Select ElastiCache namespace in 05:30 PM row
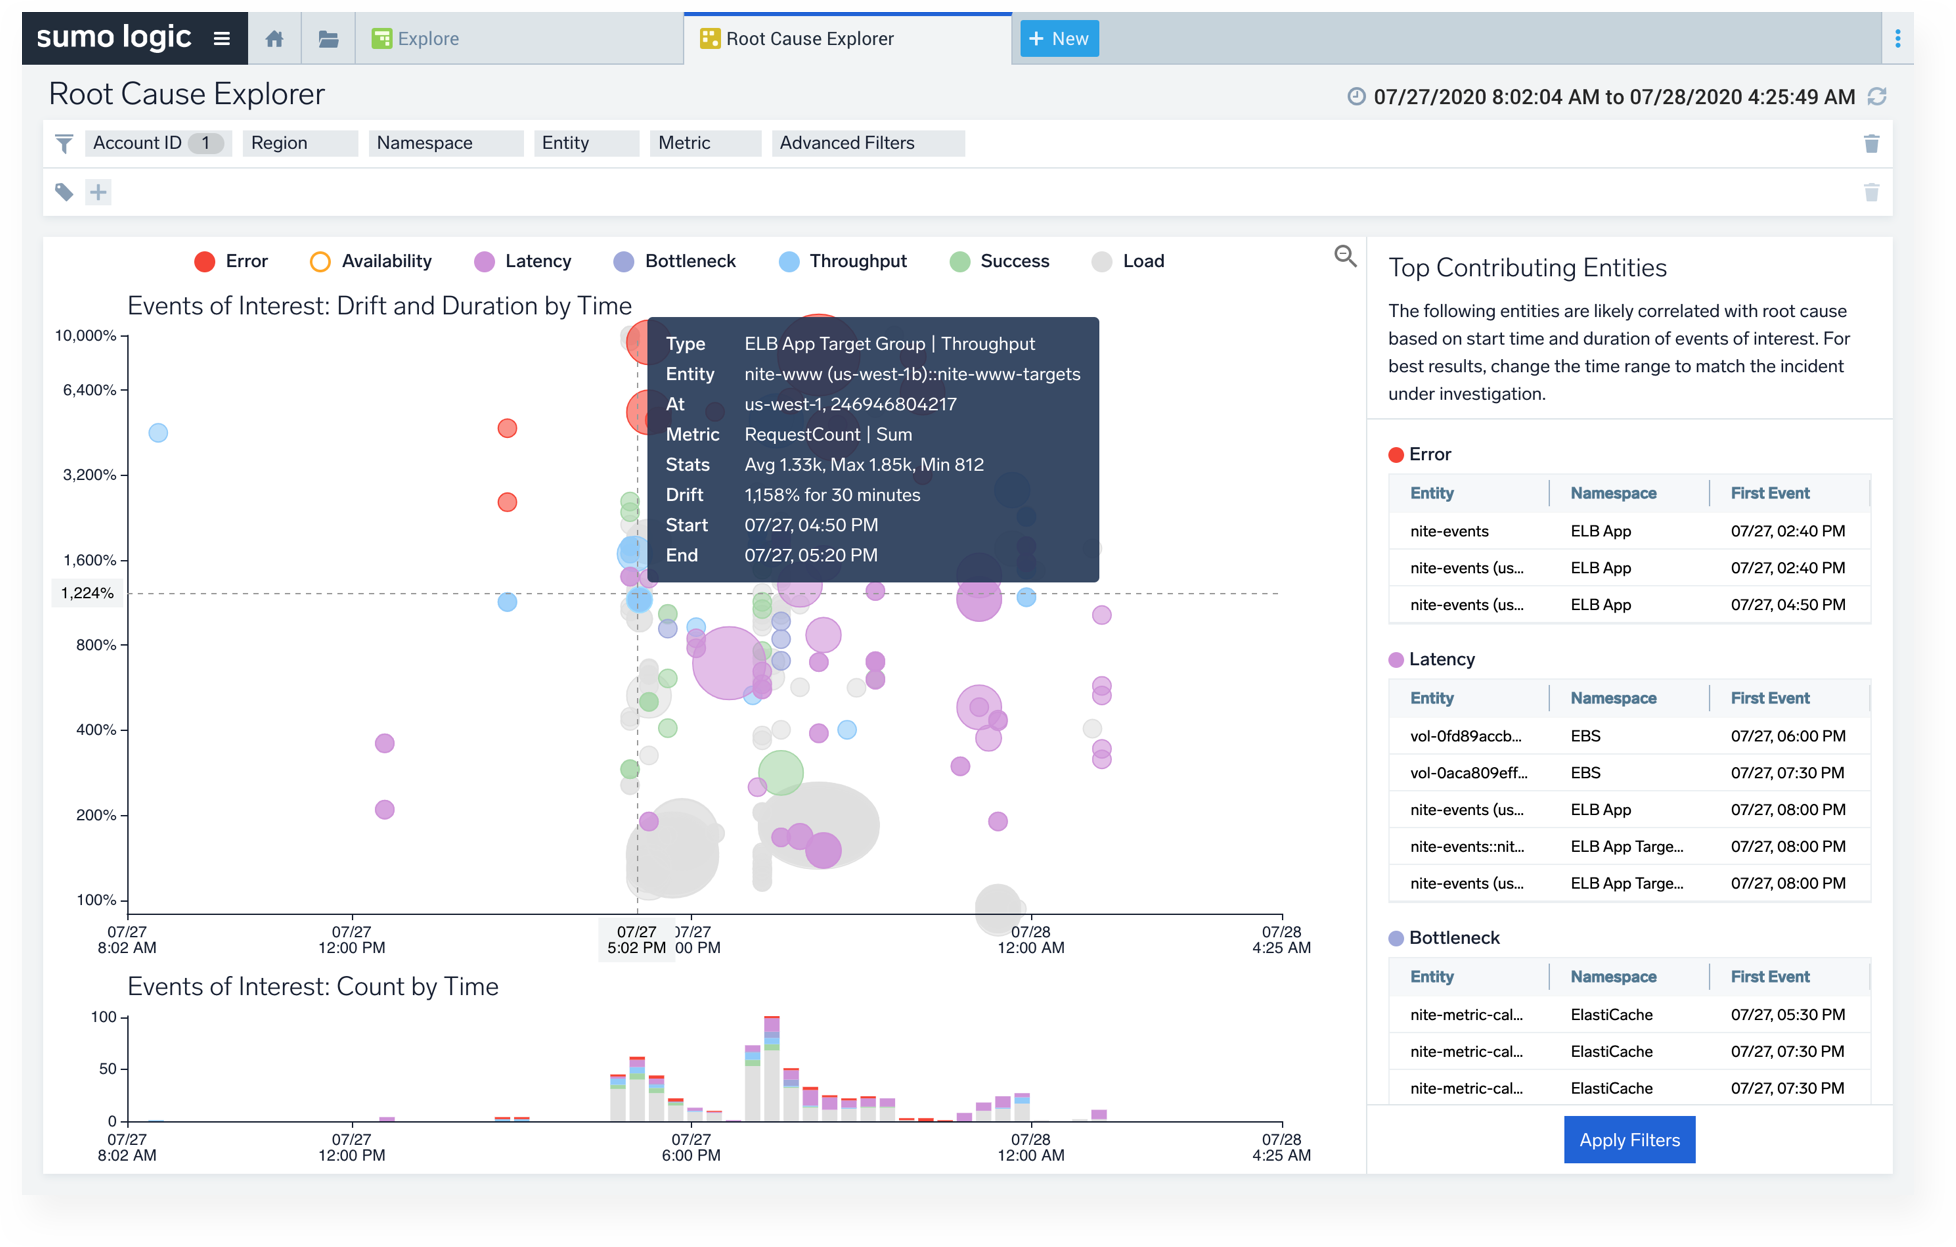This screenshot has width=1956, height=1247. coord(1611,1015)
